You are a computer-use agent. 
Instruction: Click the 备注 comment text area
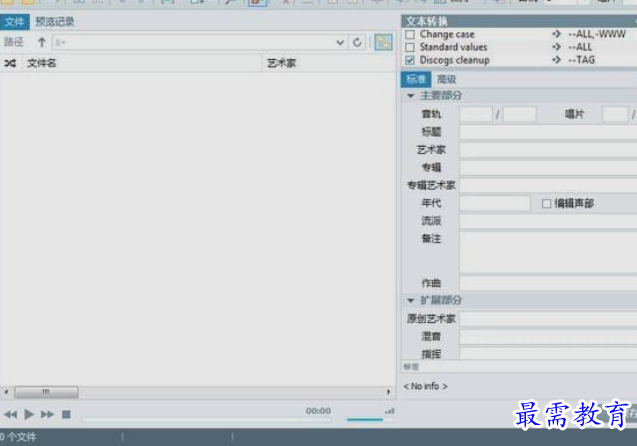point(548,252)
